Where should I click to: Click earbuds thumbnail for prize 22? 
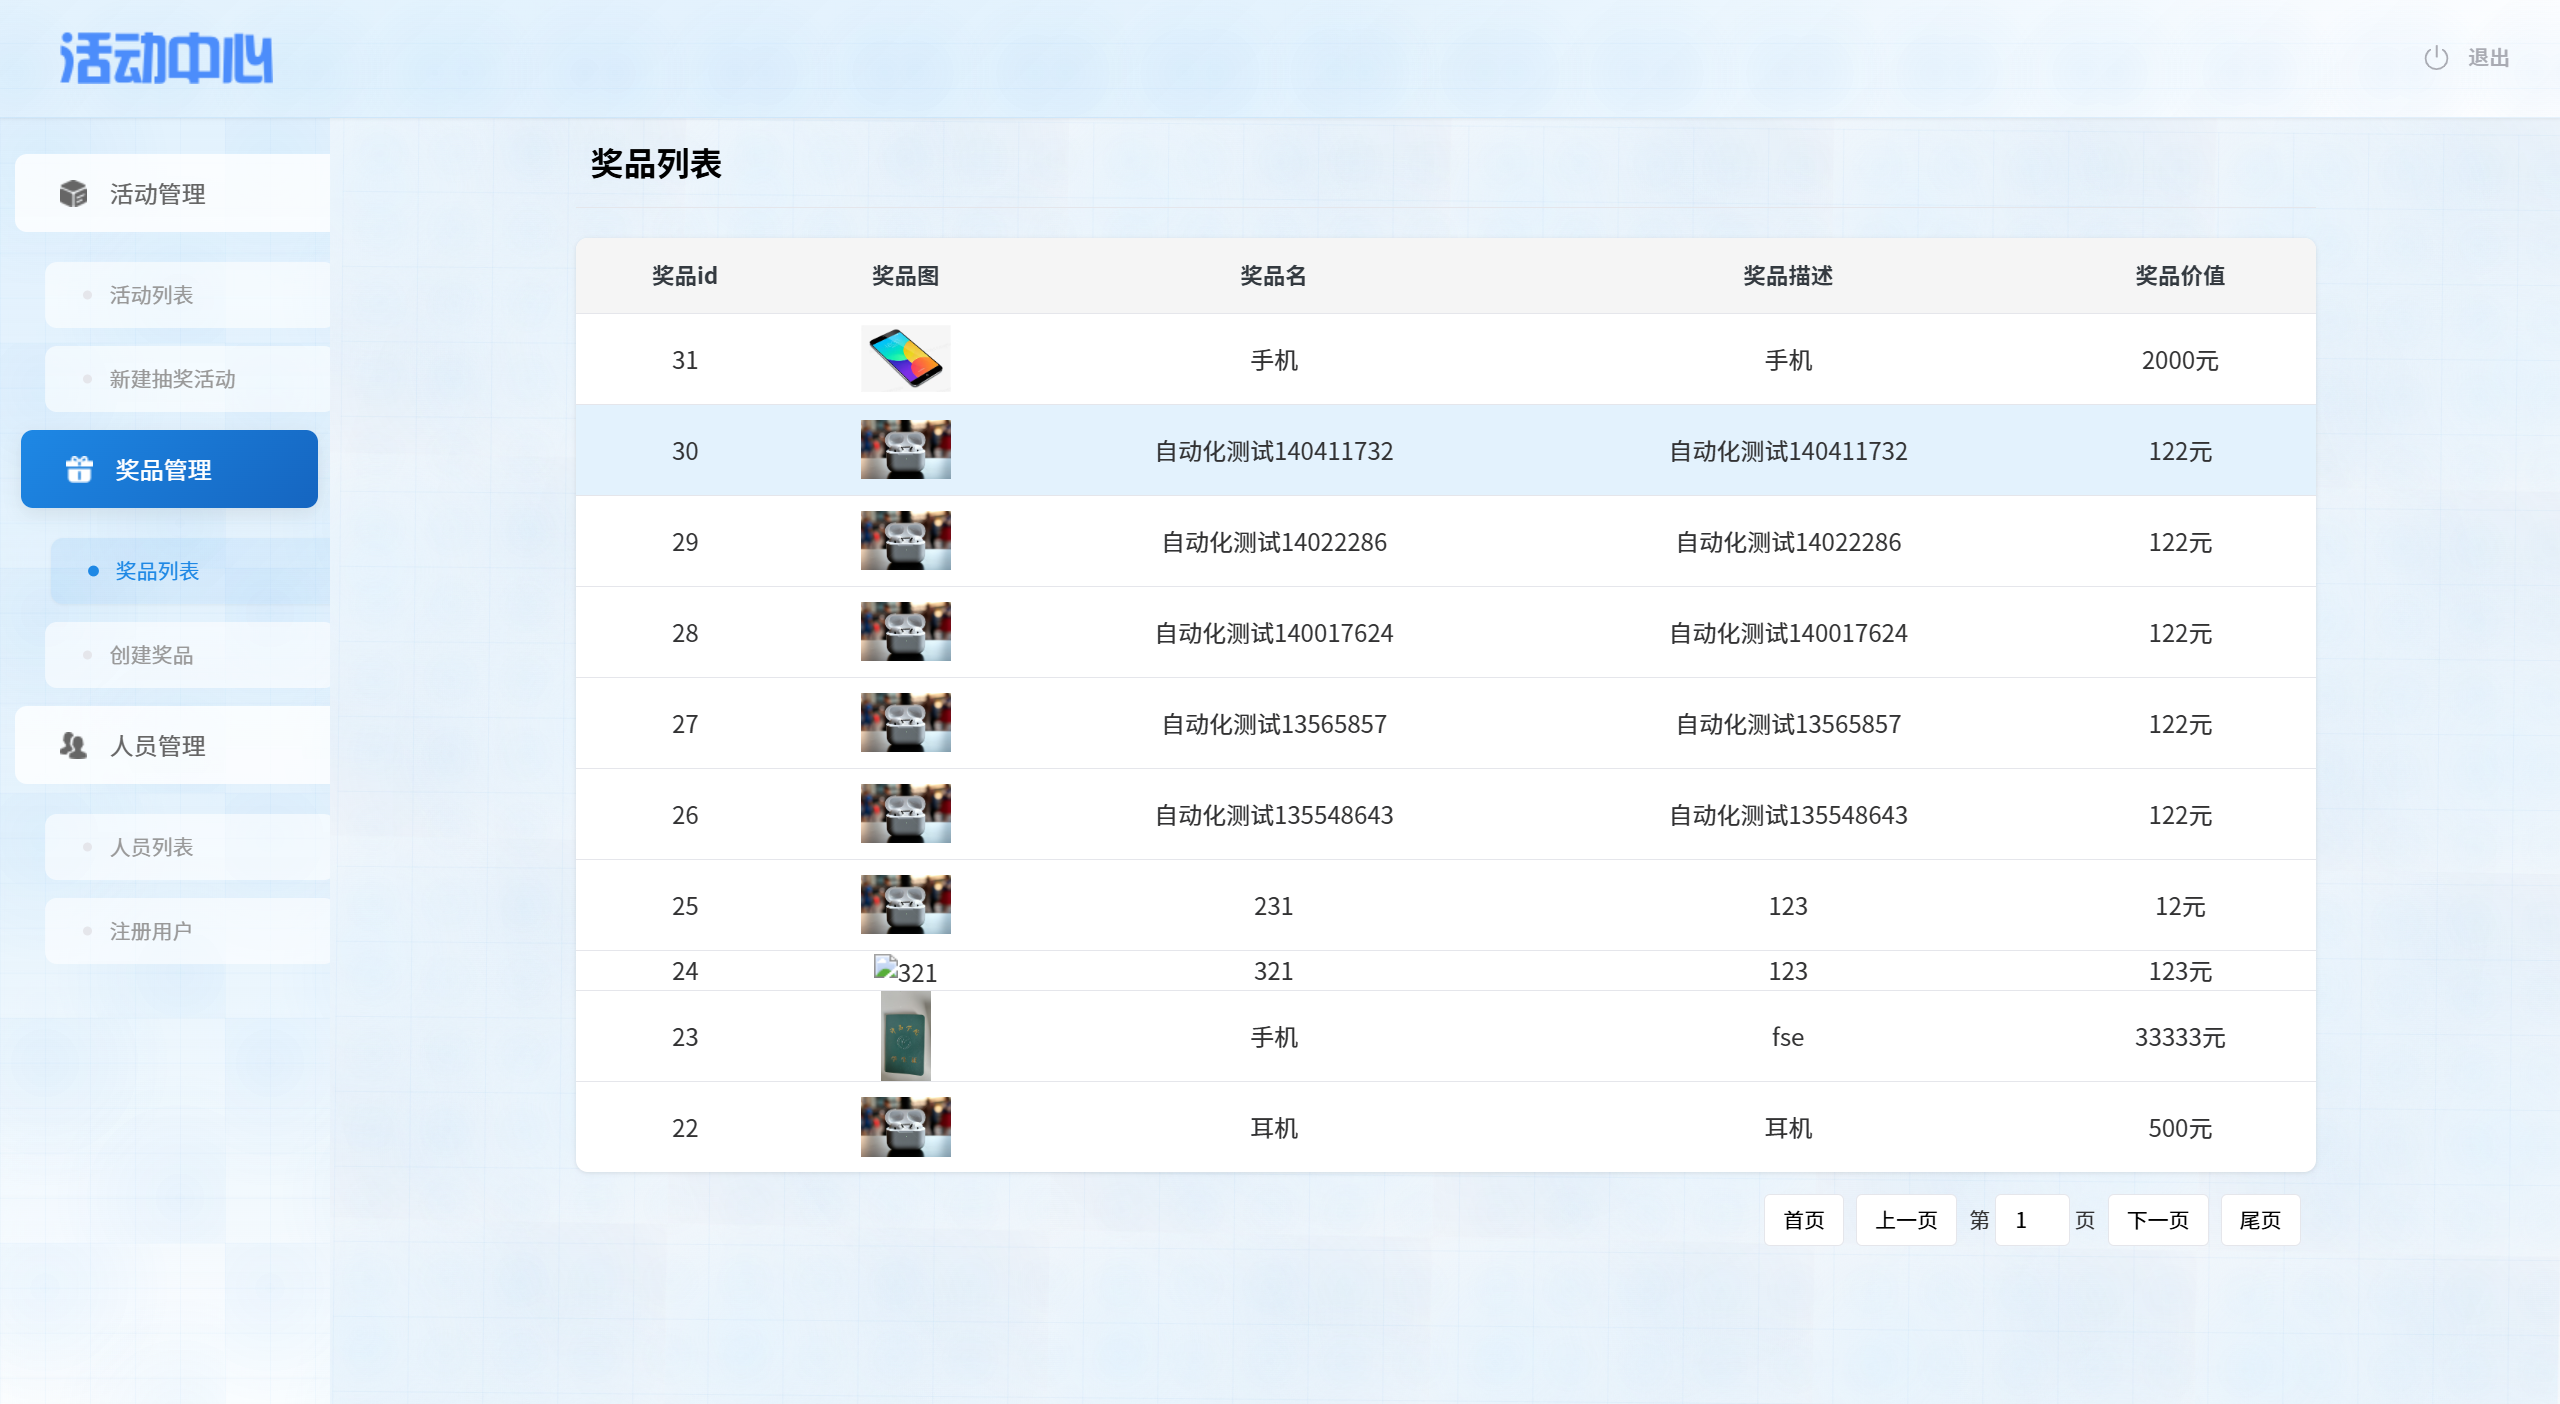click(905, 1127)
